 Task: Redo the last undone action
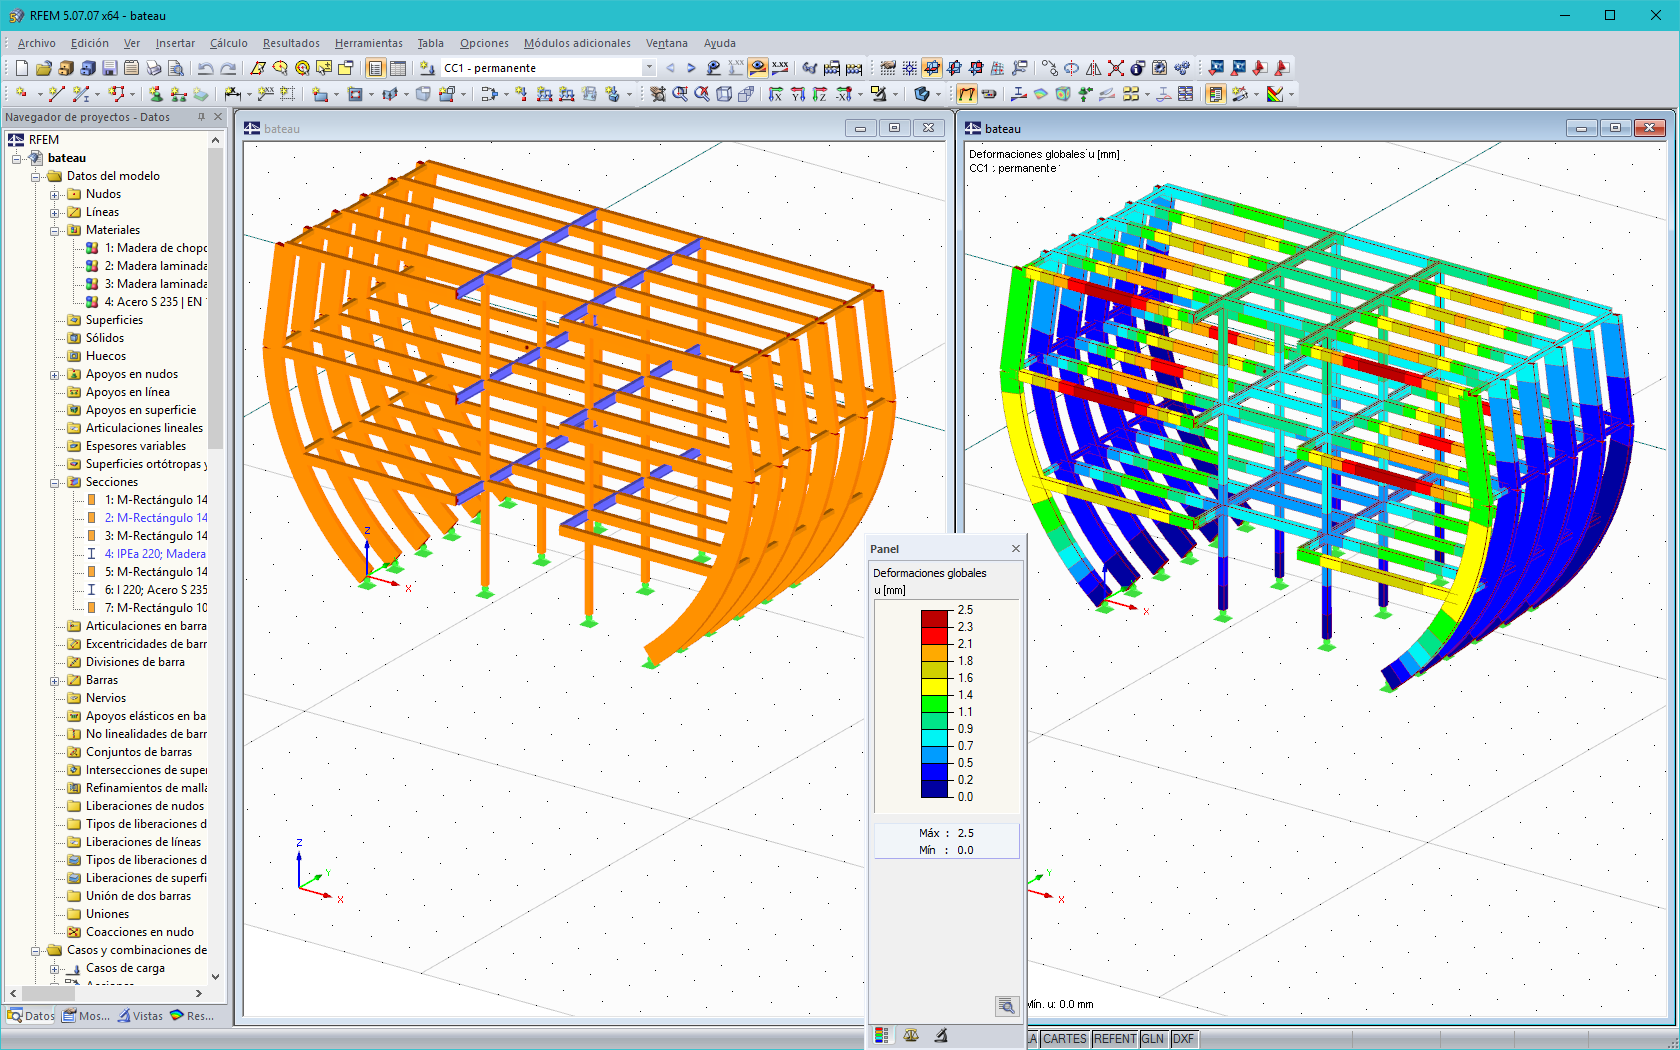coord(228,68)
